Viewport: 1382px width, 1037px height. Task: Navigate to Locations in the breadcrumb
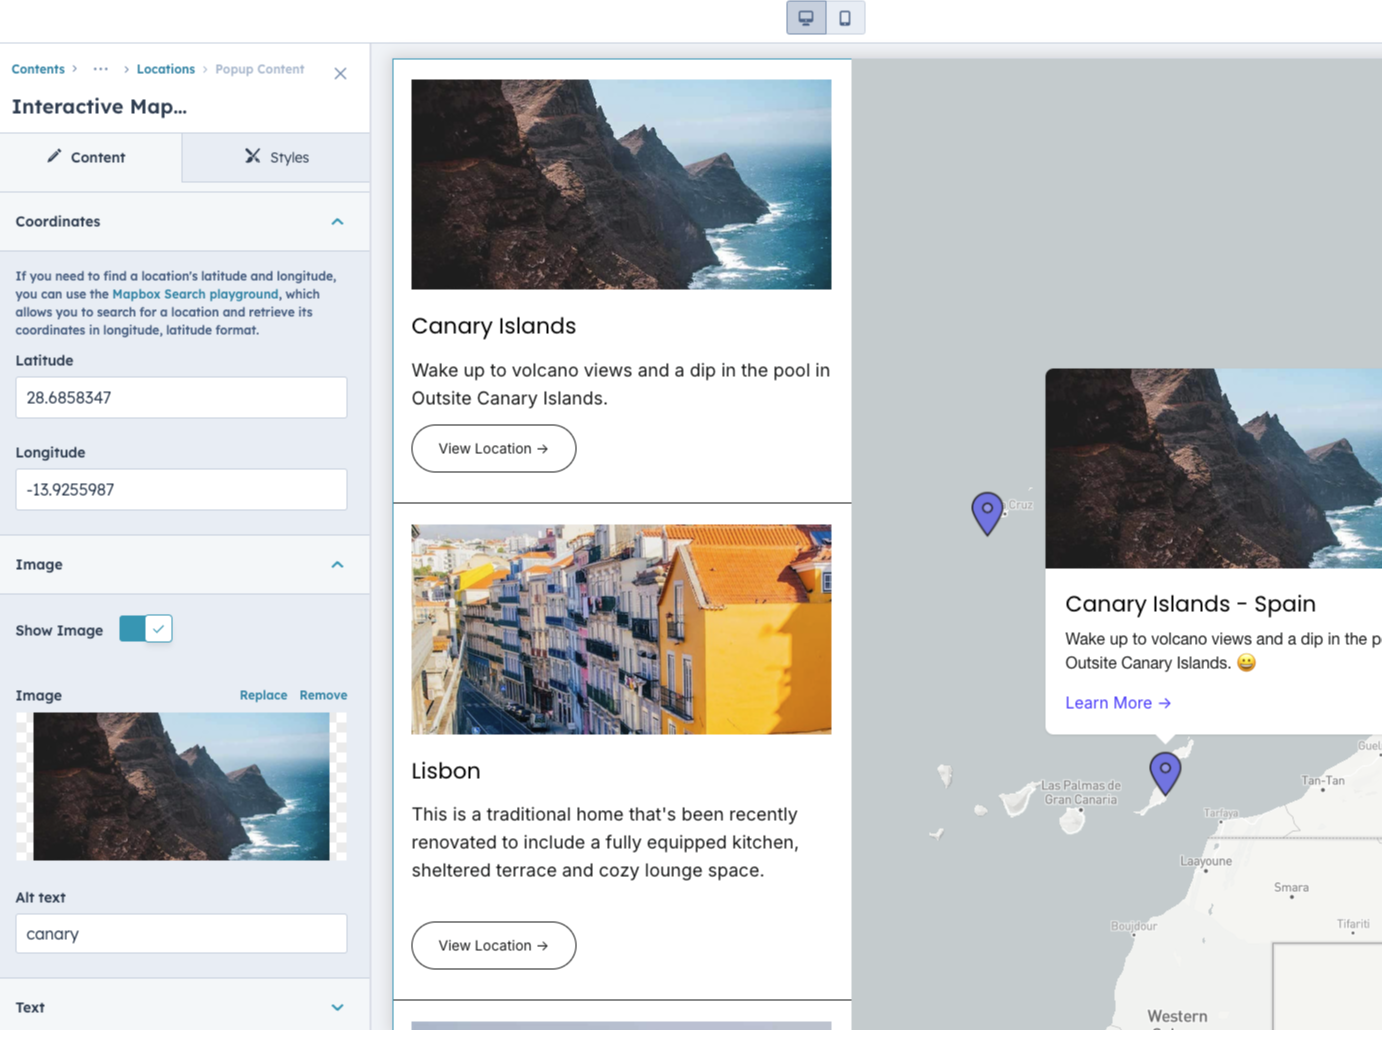click(x=165, y=69)
